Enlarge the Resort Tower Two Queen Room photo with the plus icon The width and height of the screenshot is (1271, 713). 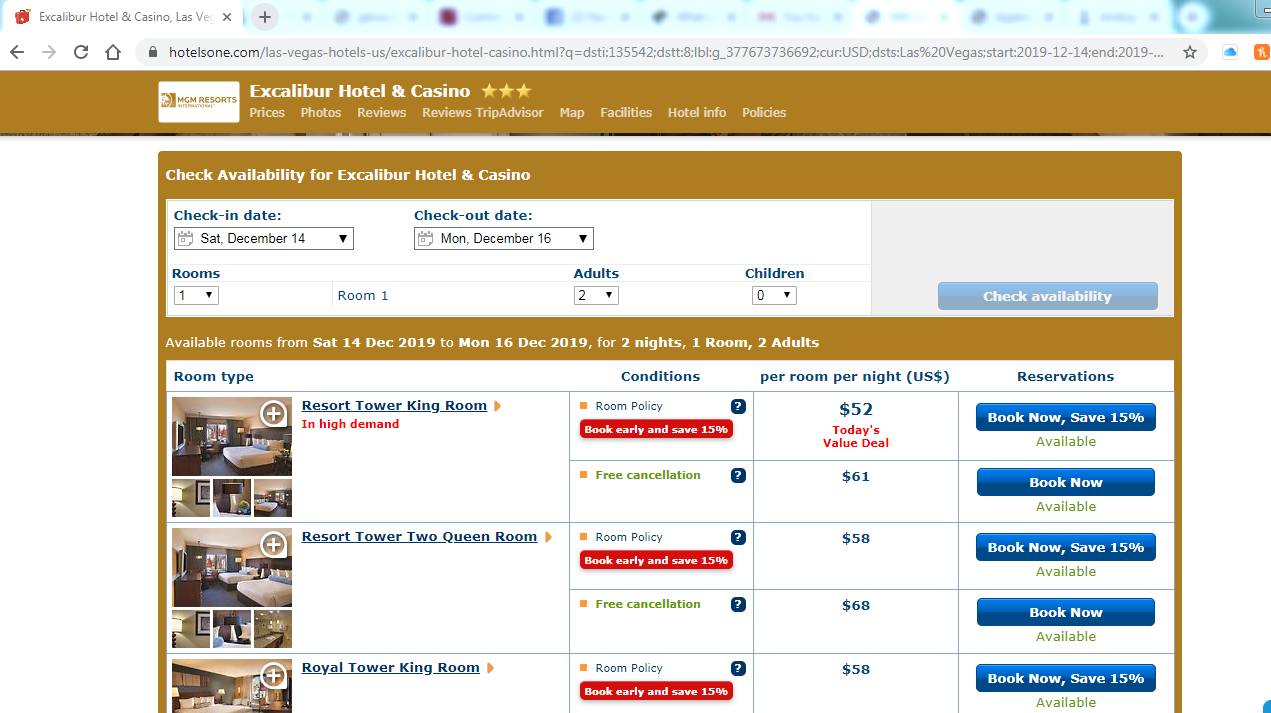pos(274,544)
